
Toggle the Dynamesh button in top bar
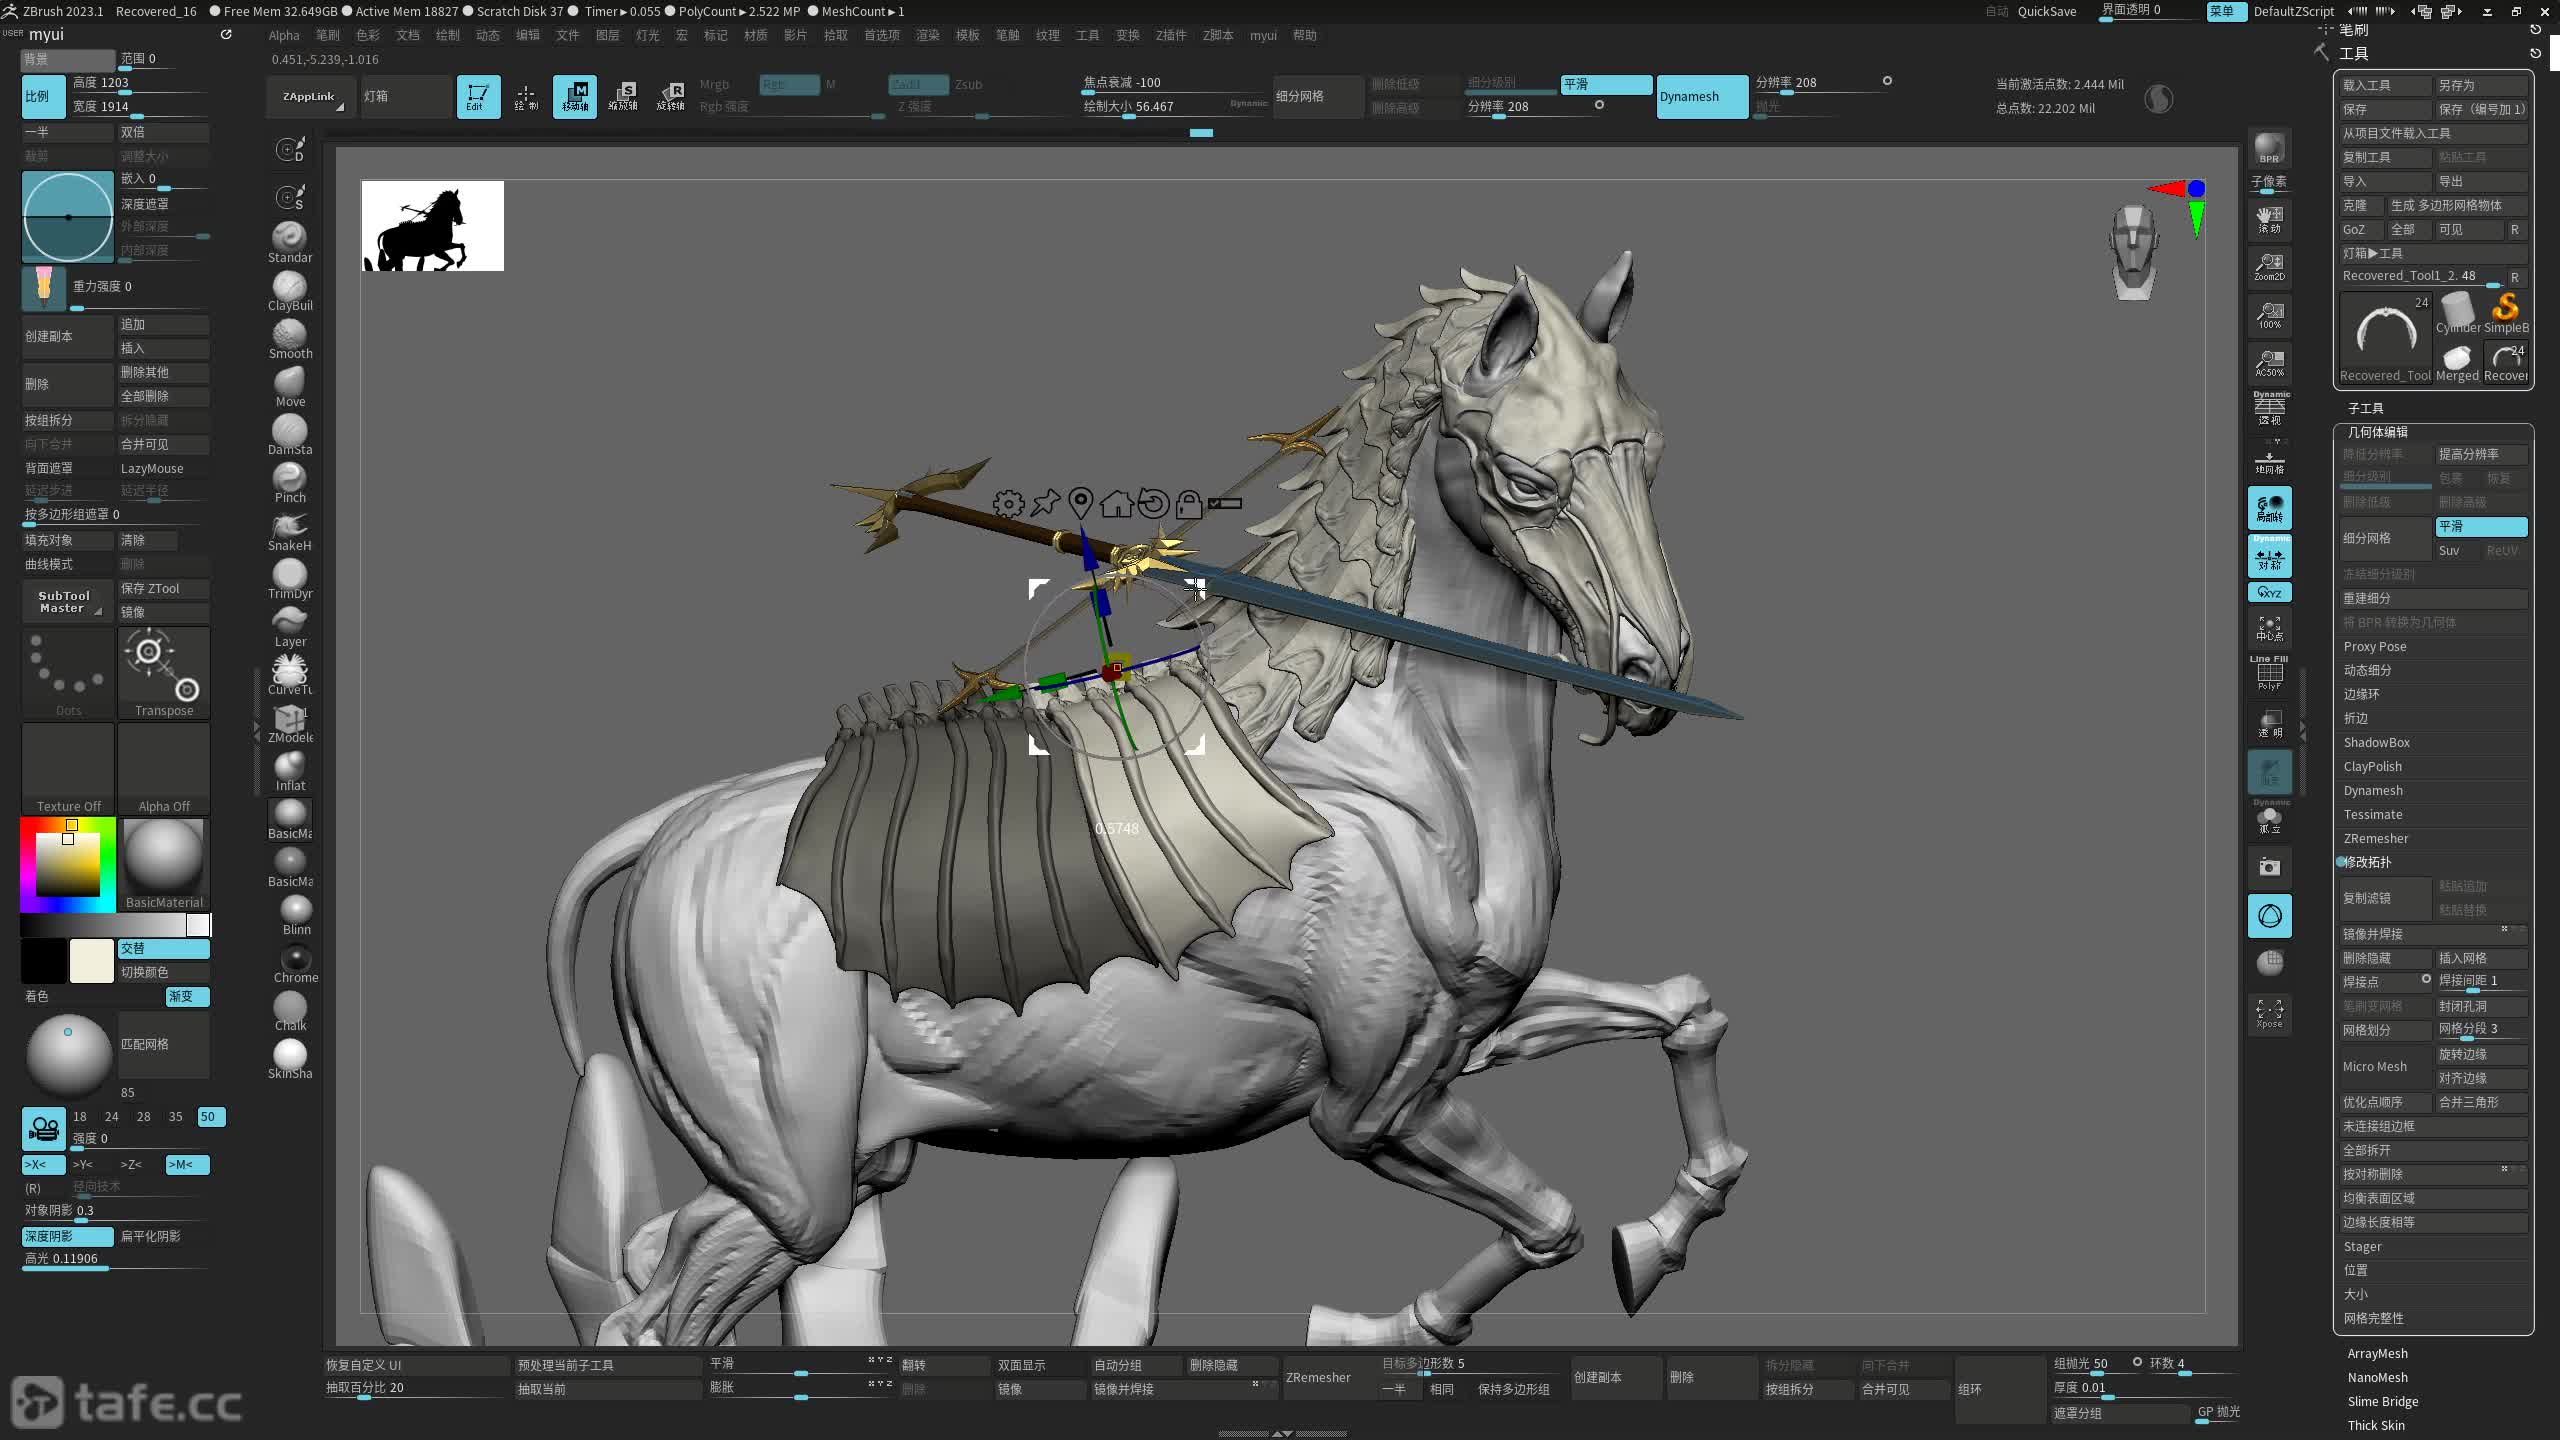(1701, 96)
